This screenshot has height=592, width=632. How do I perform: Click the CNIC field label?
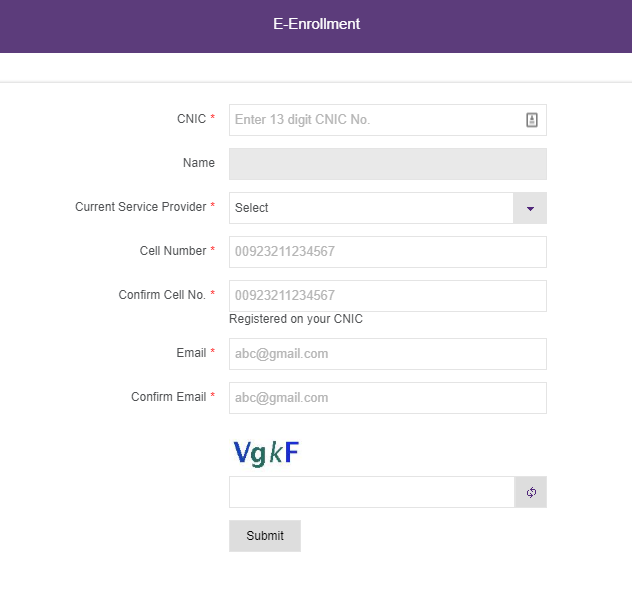pyautogui.click(x=191, y=119)
